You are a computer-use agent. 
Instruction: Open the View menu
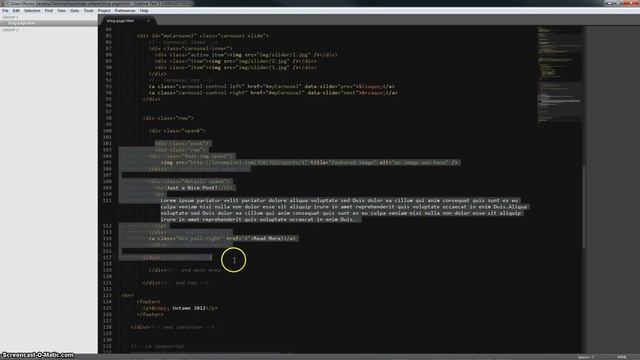click(x=62, y=11)
